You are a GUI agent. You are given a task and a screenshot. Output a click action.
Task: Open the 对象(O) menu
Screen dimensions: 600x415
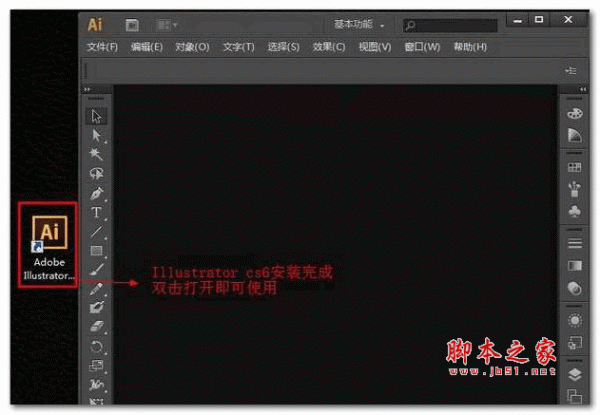192,47
